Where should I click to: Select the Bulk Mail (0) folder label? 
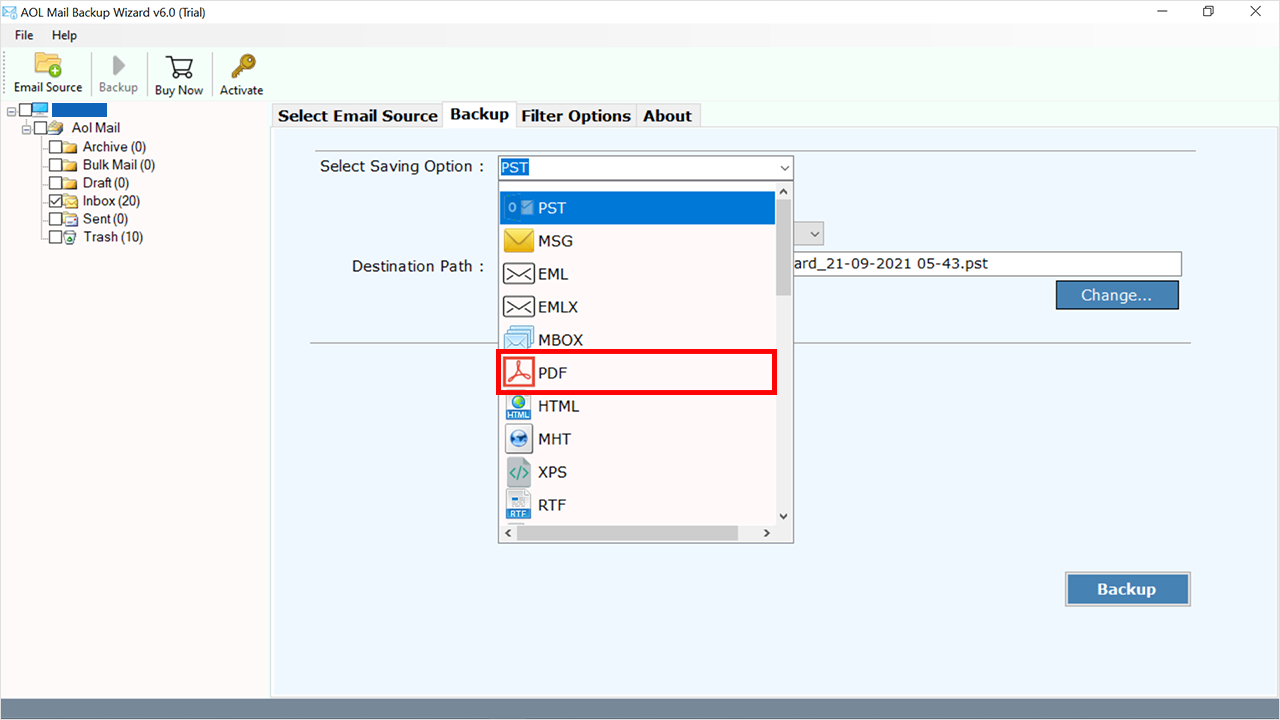click(x=119, y=165)
